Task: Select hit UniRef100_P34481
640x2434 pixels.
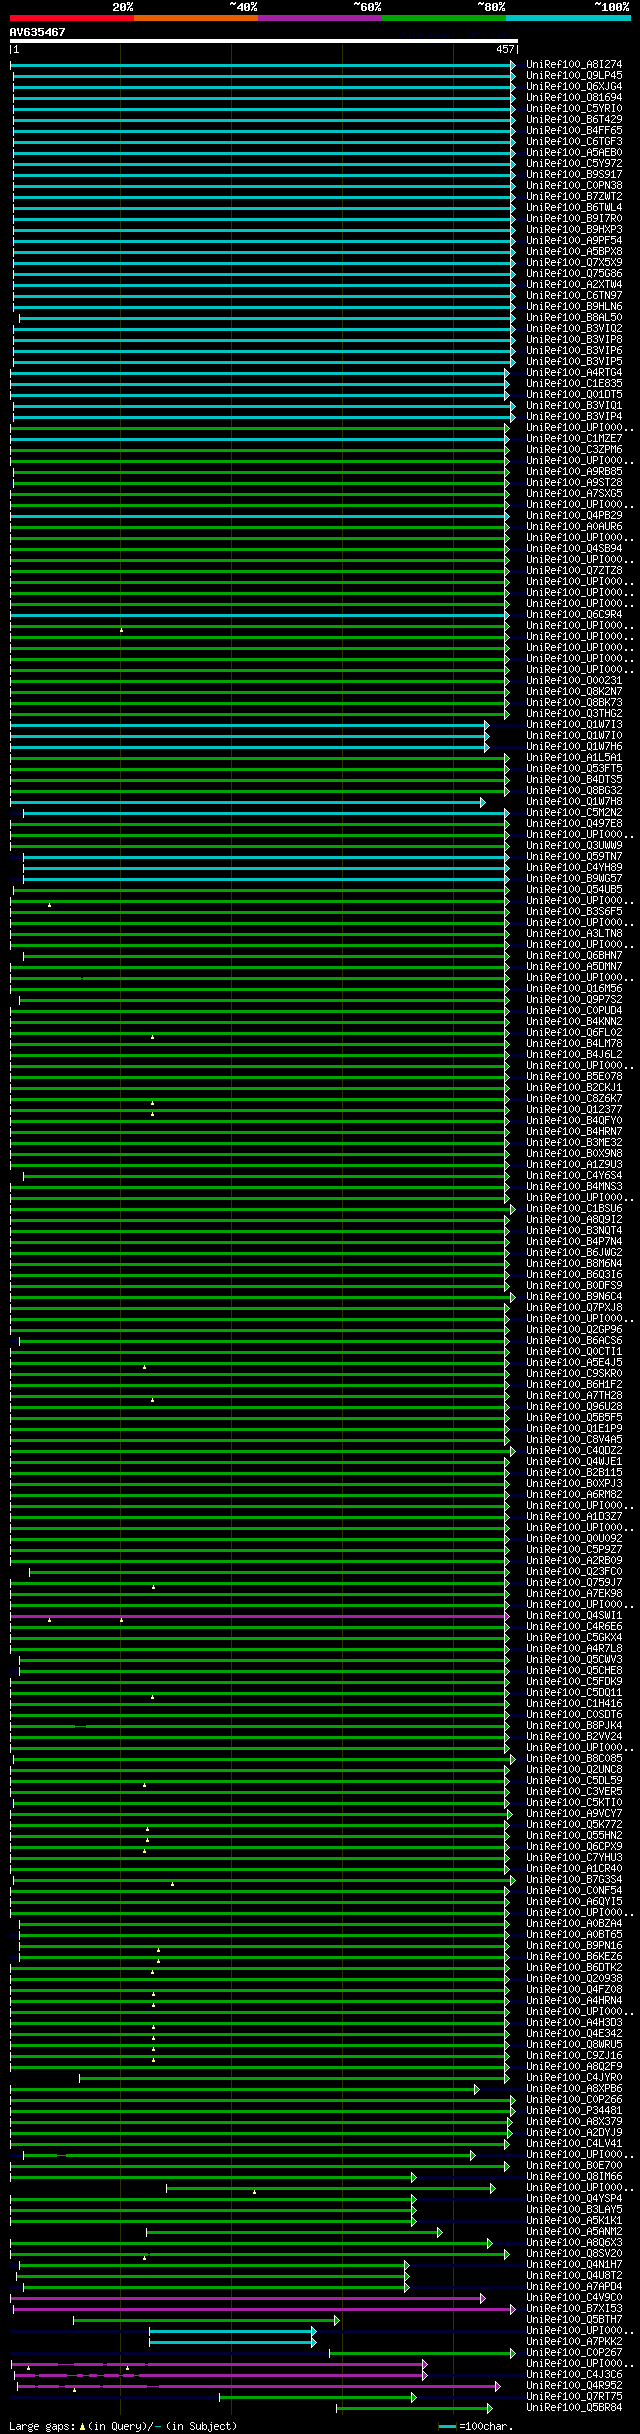Action: coord(574,2110)
